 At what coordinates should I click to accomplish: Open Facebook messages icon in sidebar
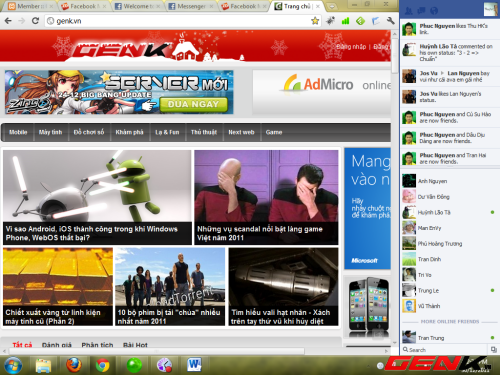tap(421, 11)
